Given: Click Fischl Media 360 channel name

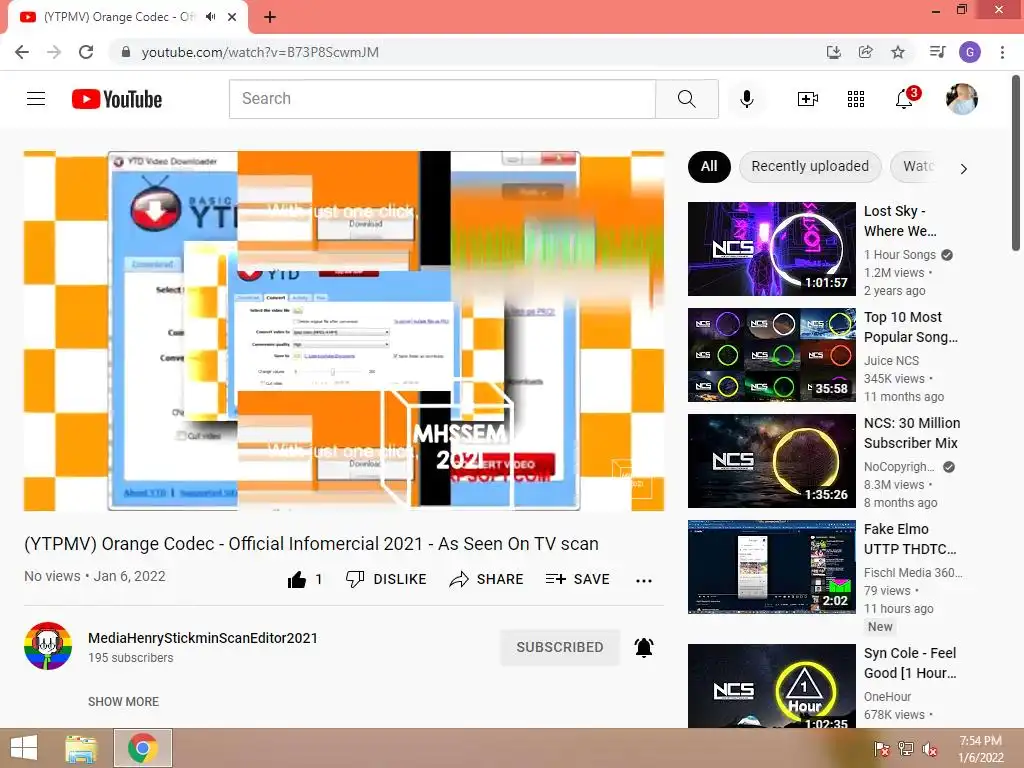Looking at the screenshot, I should 913,573.
